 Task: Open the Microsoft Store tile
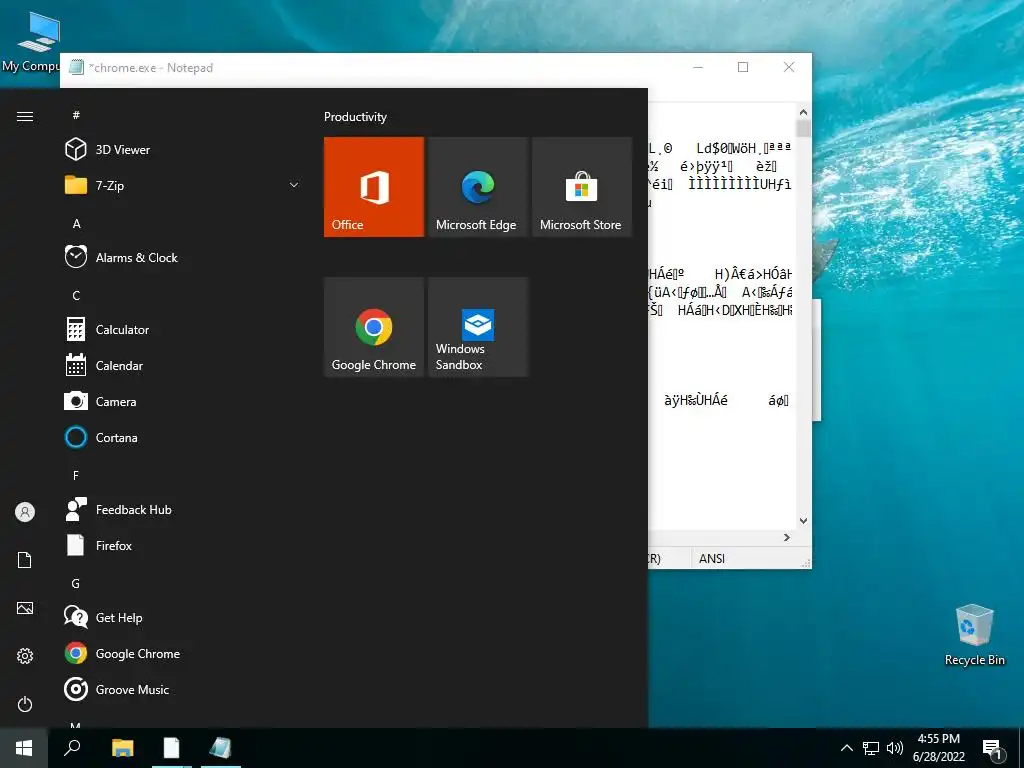click(582, 187)
